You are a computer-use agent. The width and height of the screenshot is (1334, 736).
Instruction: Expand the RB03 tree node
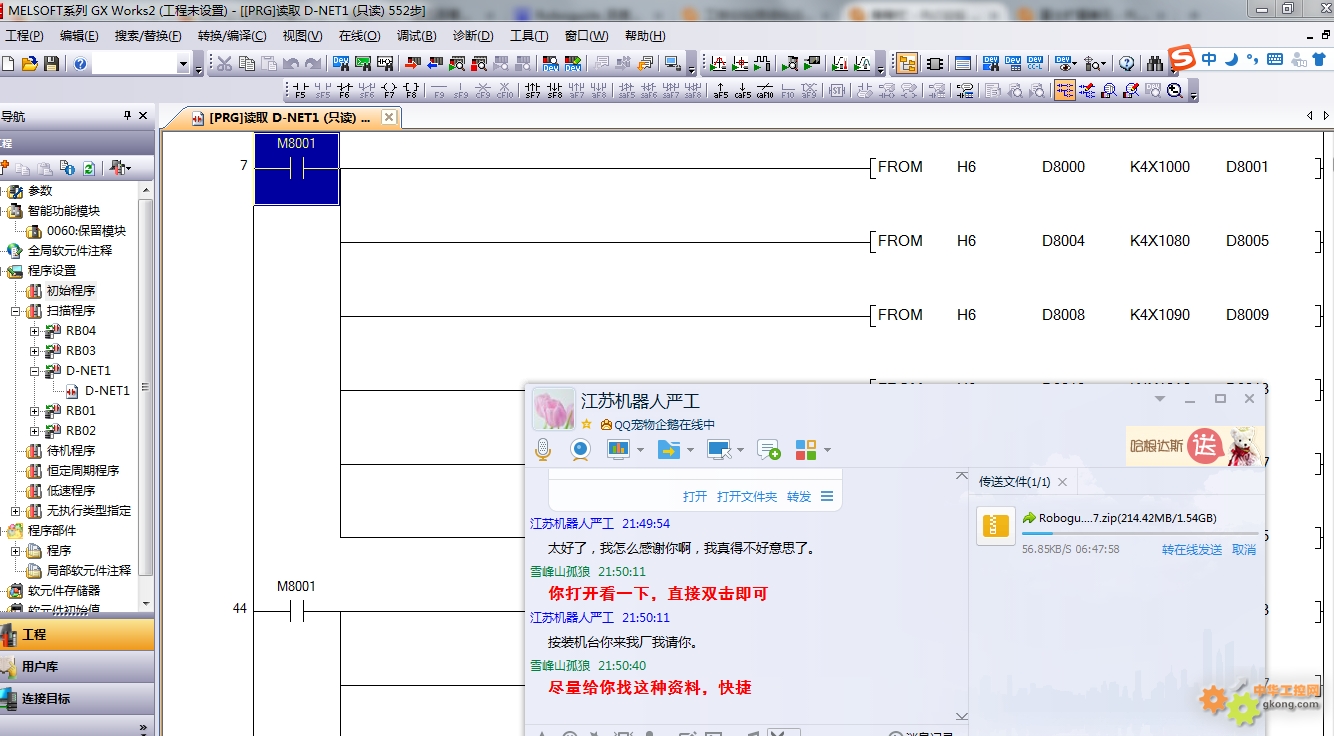[34, 351]
